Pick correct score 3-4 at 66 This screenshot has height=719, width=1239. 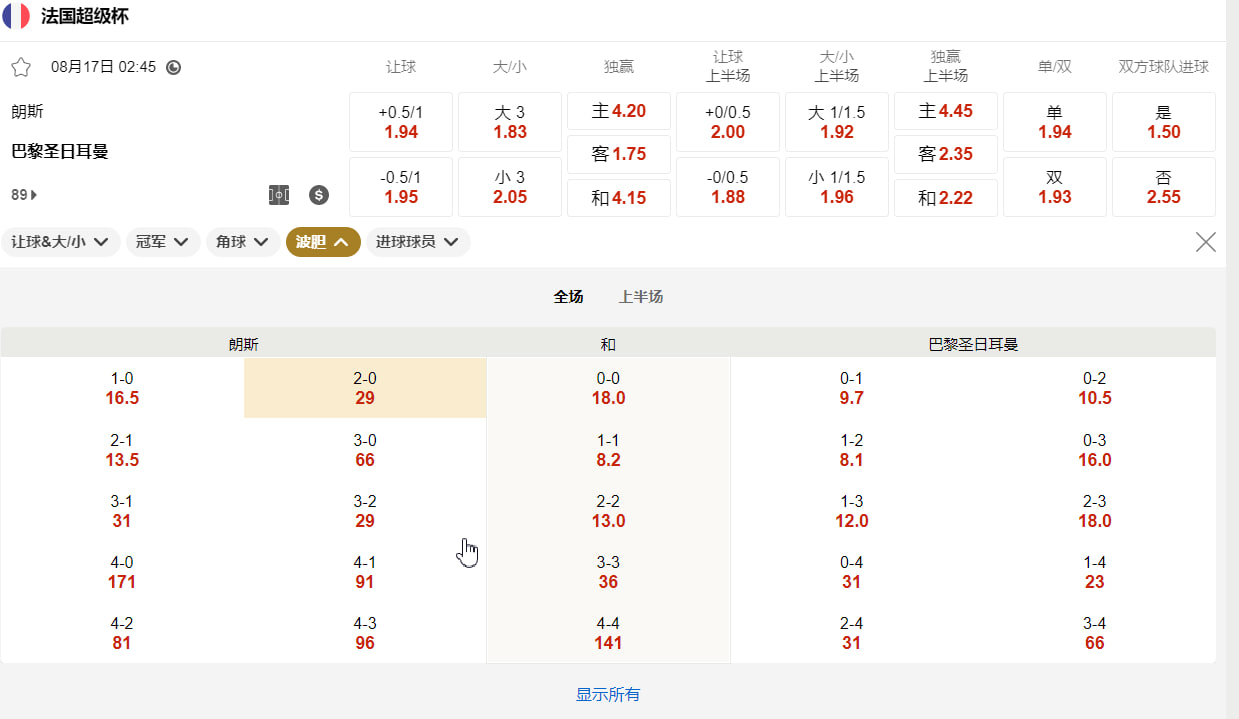pyautogui.click(x=1095, y=633)
